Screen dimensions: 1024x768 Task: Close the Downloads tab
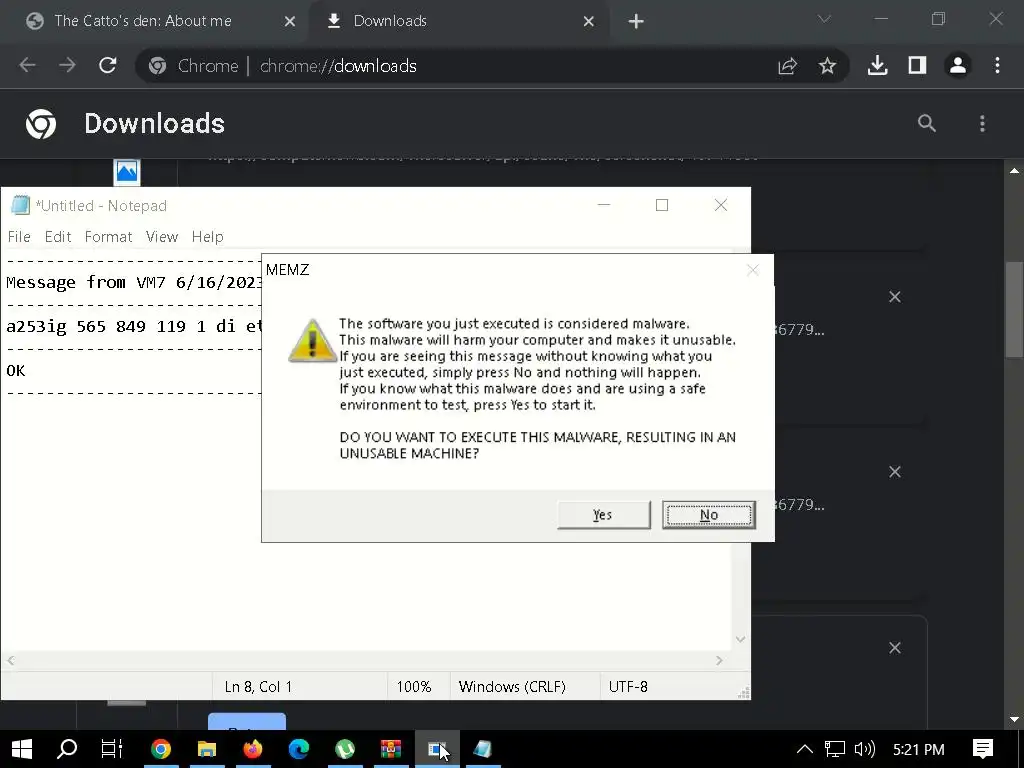(x=588, y=22)
